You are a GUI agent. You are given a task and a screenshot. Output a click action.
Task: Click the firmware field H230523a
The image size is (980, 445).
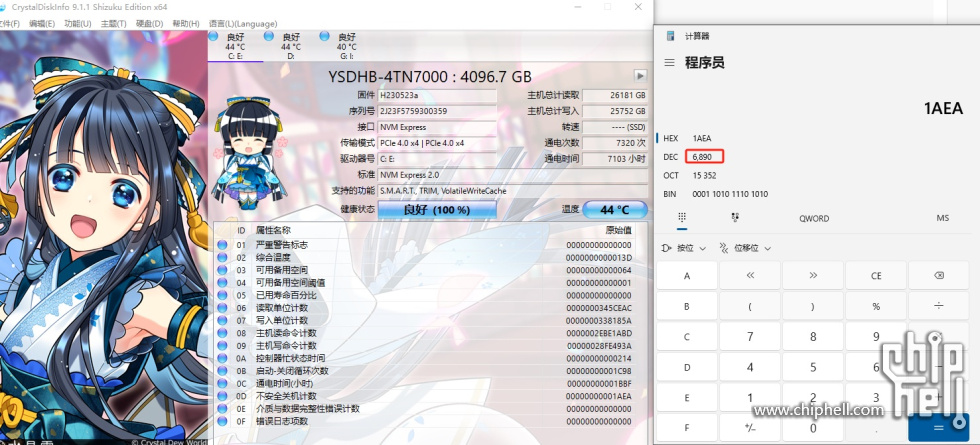click(437, 96)
